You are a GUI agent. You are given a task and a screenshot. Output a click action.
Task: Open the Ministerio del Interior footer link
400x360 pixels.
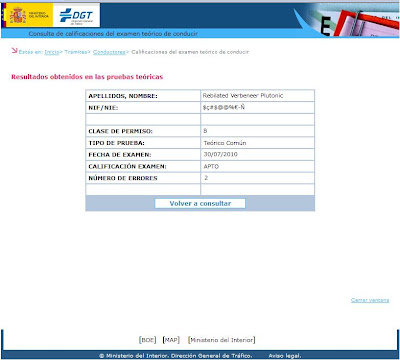[222, 340]
